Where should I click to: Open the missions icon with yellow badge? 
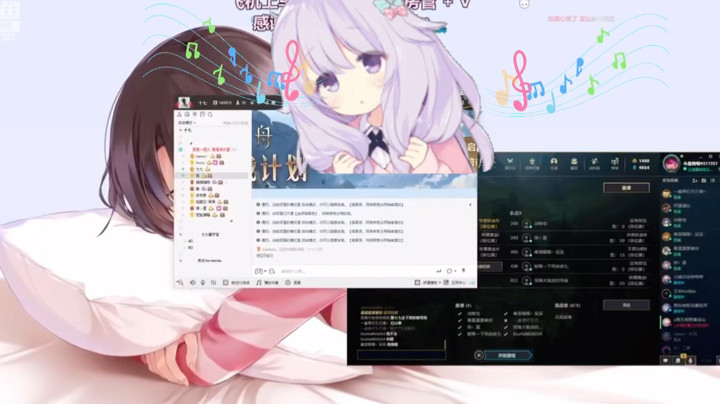coord(679,360)
